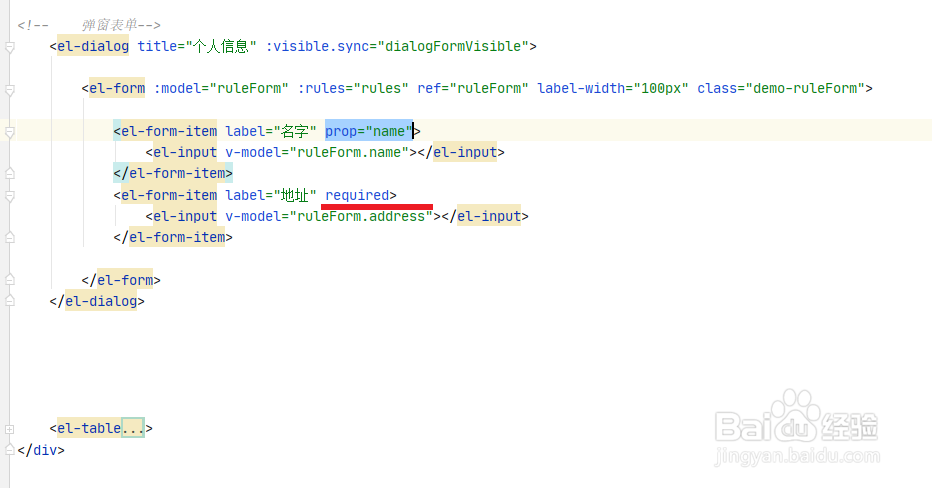
Task: Click the 弹窗表单 comment text
Action: (109, 25)
